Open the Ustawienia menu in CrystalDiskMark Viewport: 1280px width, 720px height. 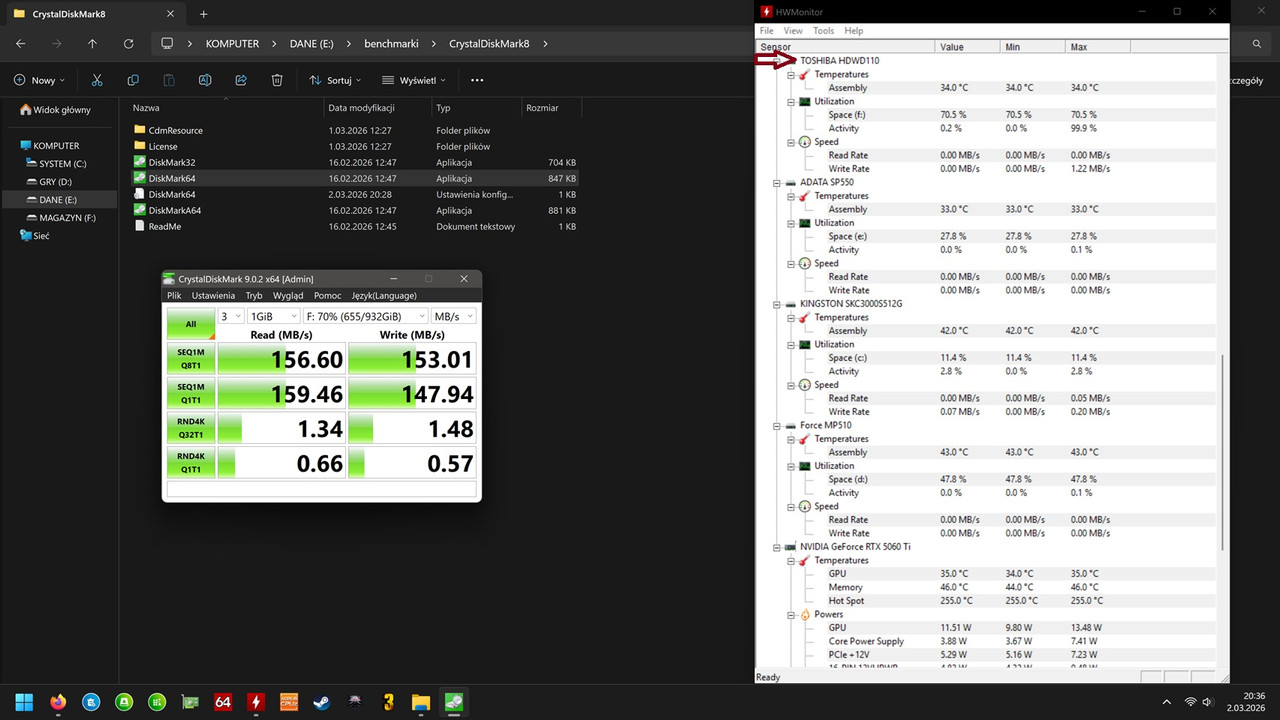click(213, 296)
